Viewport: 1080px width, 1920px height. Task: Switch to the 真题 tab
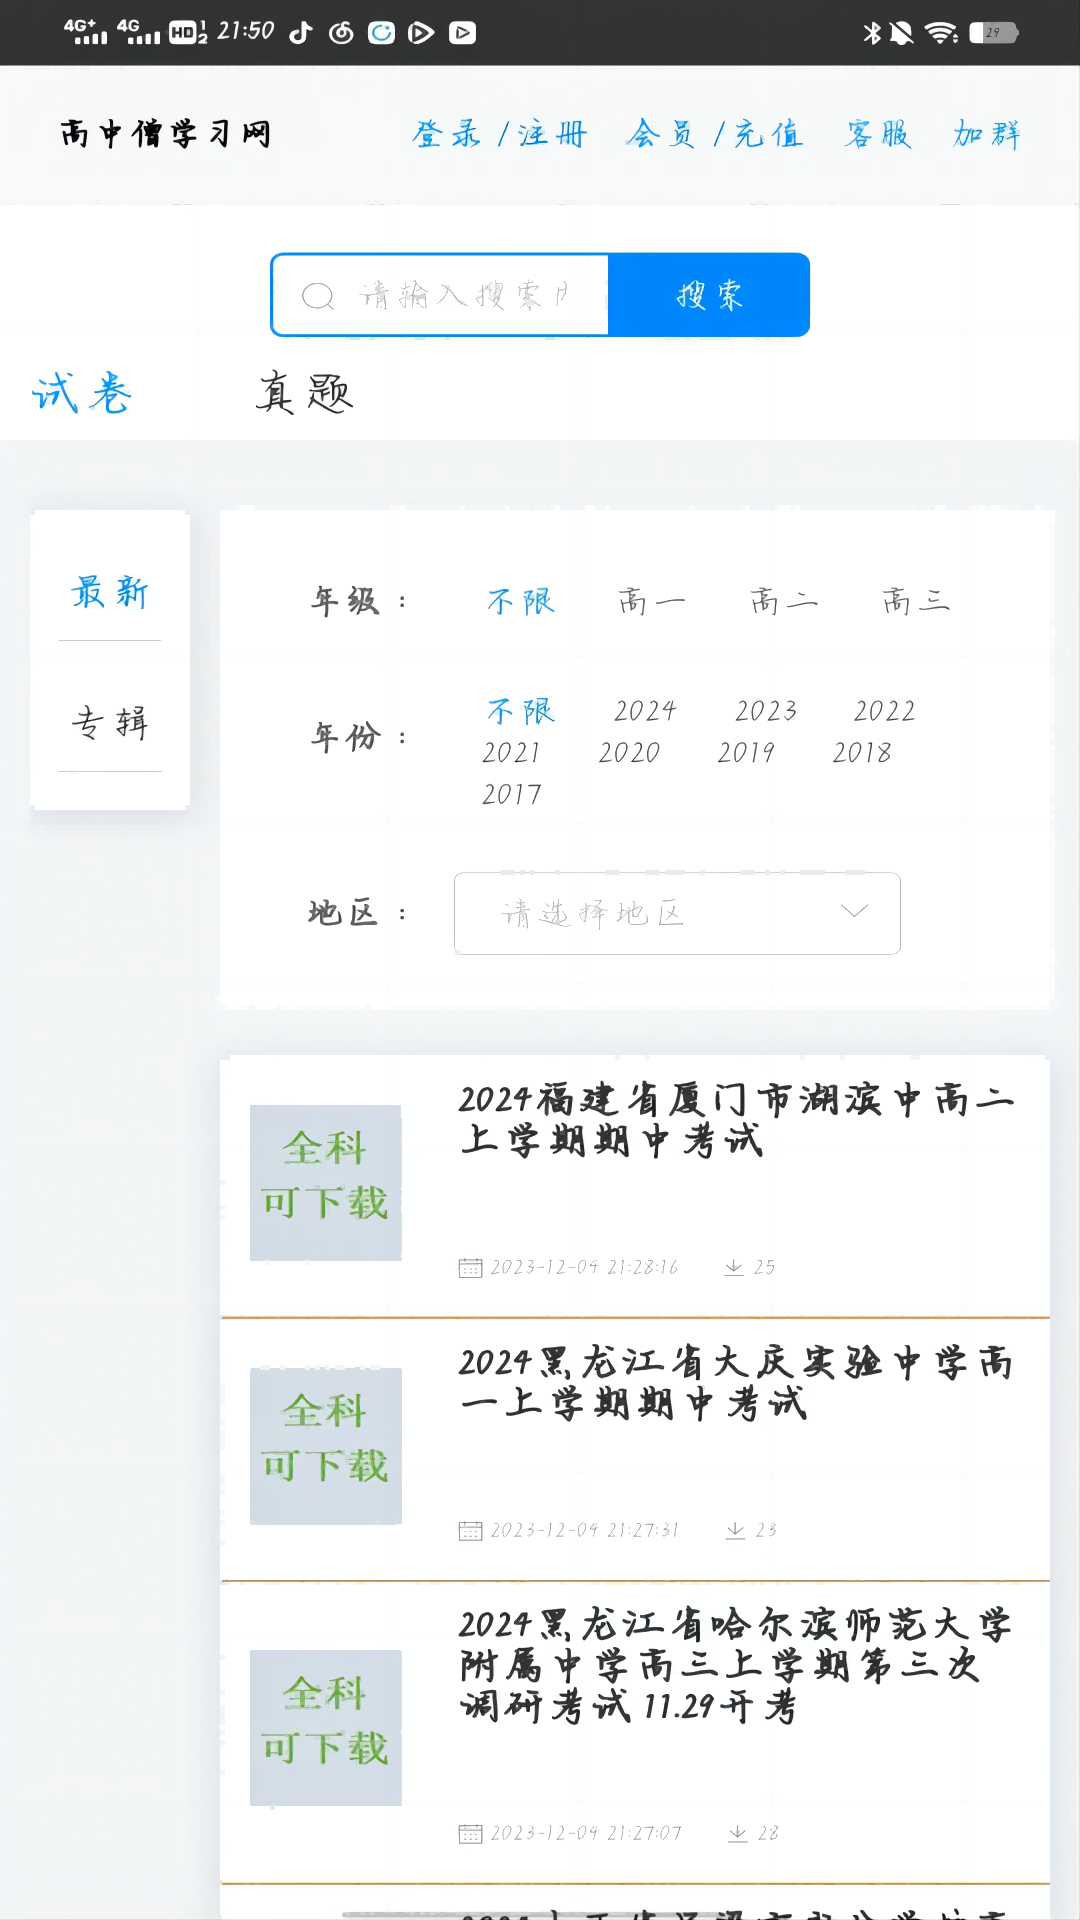304,393
